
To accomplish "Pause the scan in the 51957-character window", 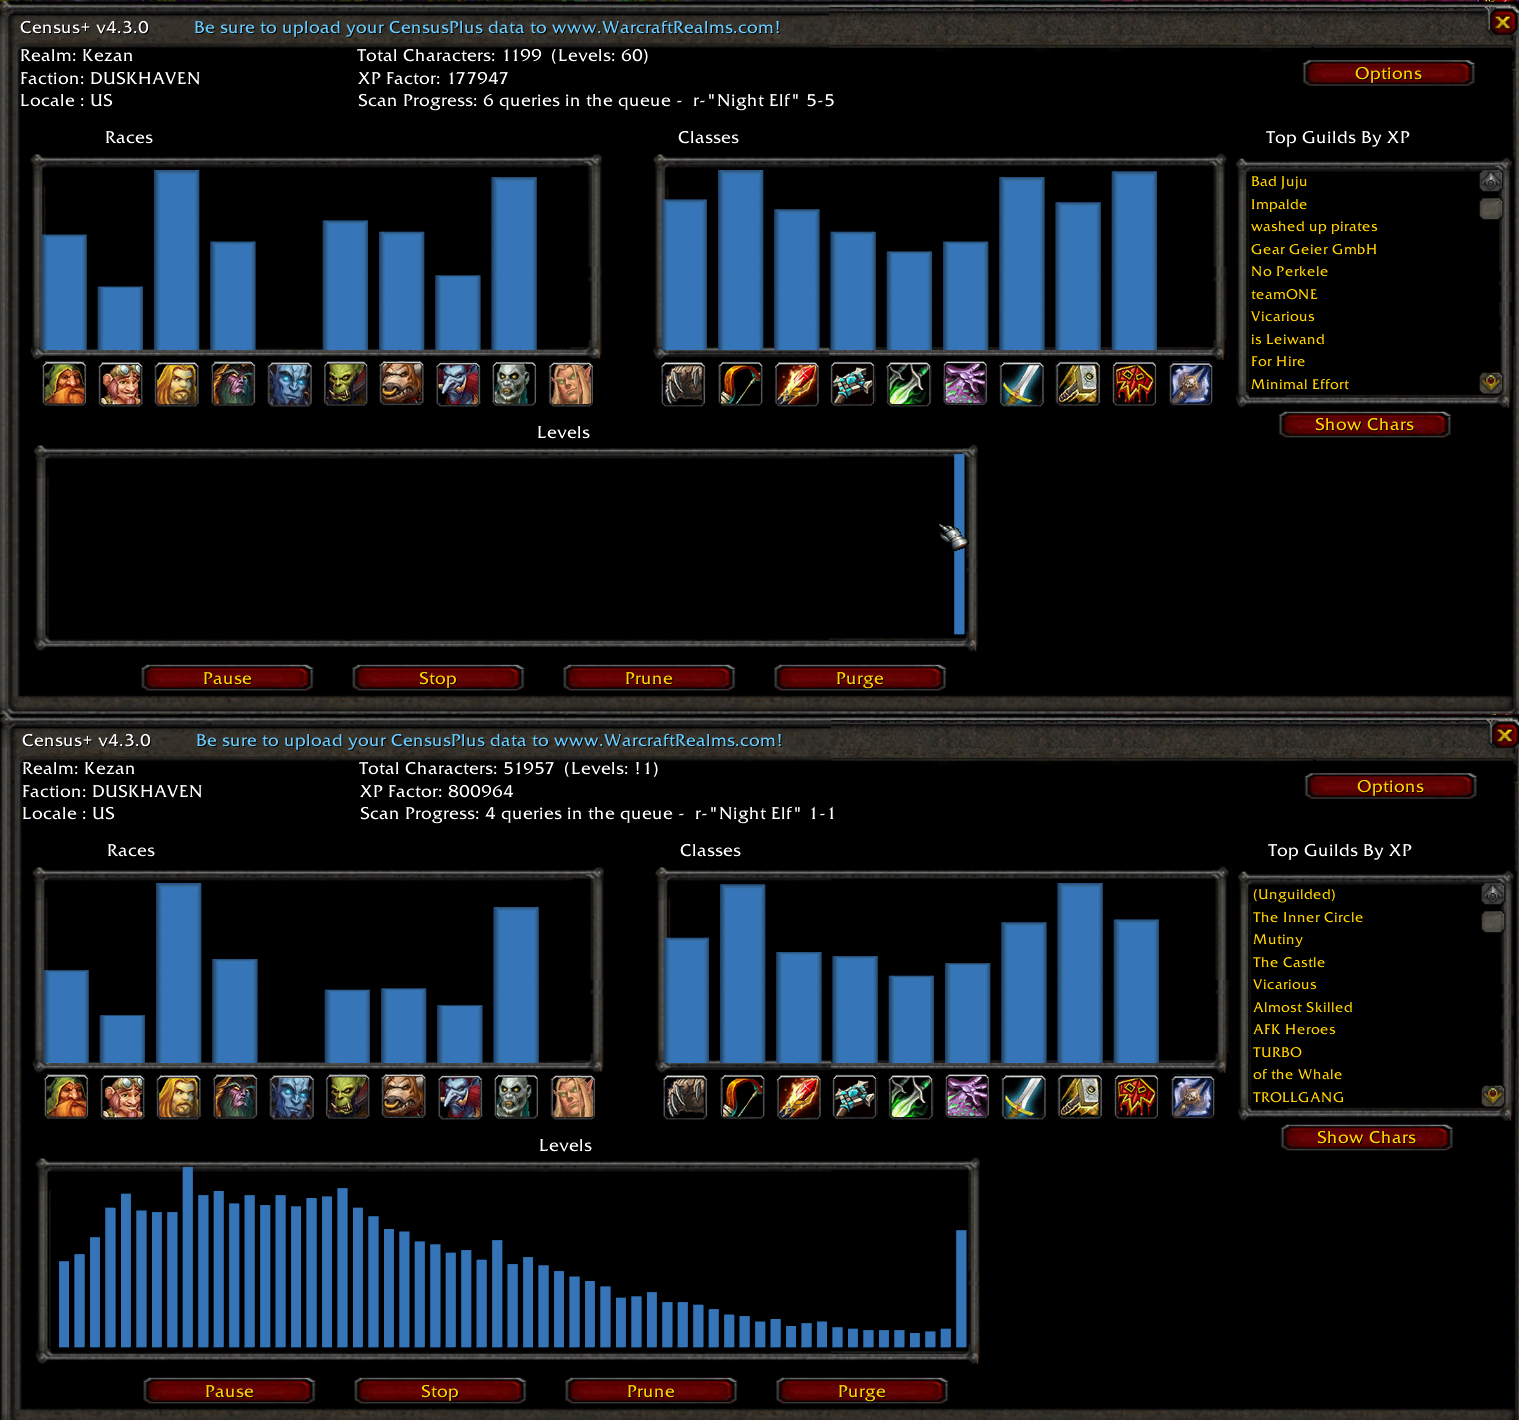I will click(229, 1391).
